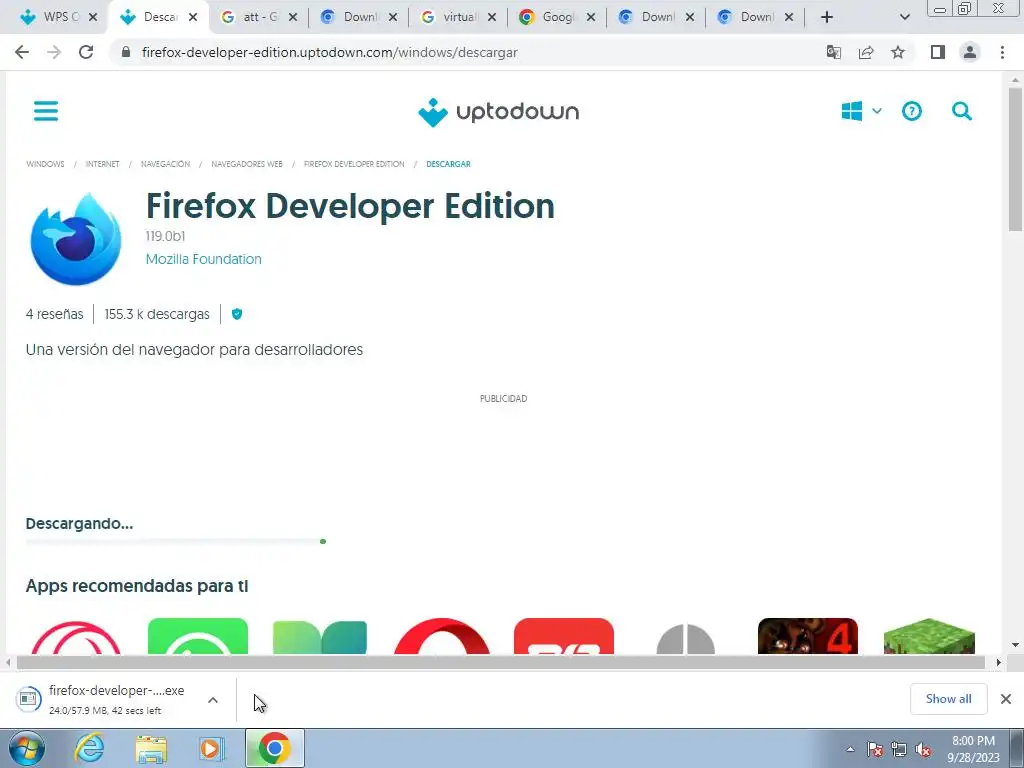Viewport: 1024px width, 768px height.
Task: Click the '4 reseñas' reviews text
Action: tap(55, 314)
